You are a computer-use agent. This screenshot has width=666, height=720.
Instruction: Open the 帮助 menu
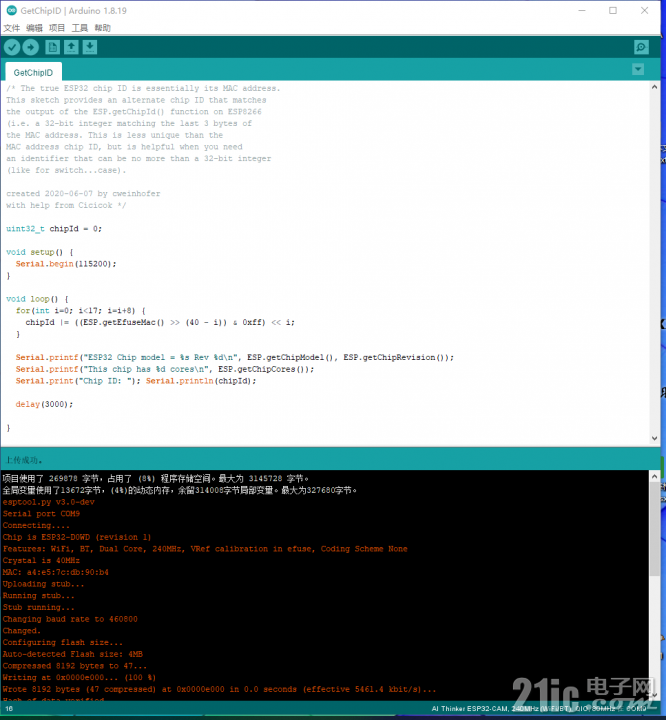tap(102, 28)
